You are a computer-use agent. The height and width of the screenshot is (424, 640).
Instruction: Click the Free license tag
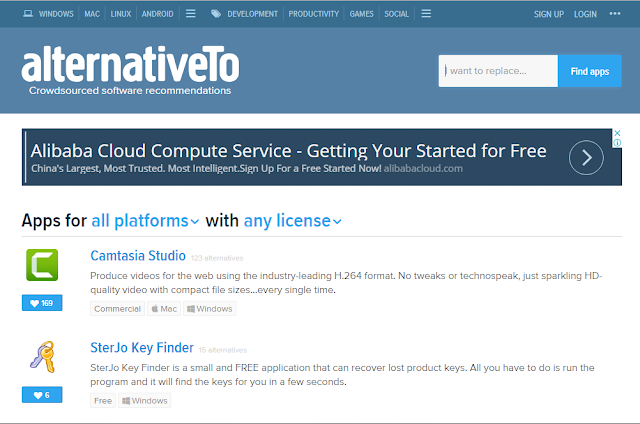click(x=103, y=401)
